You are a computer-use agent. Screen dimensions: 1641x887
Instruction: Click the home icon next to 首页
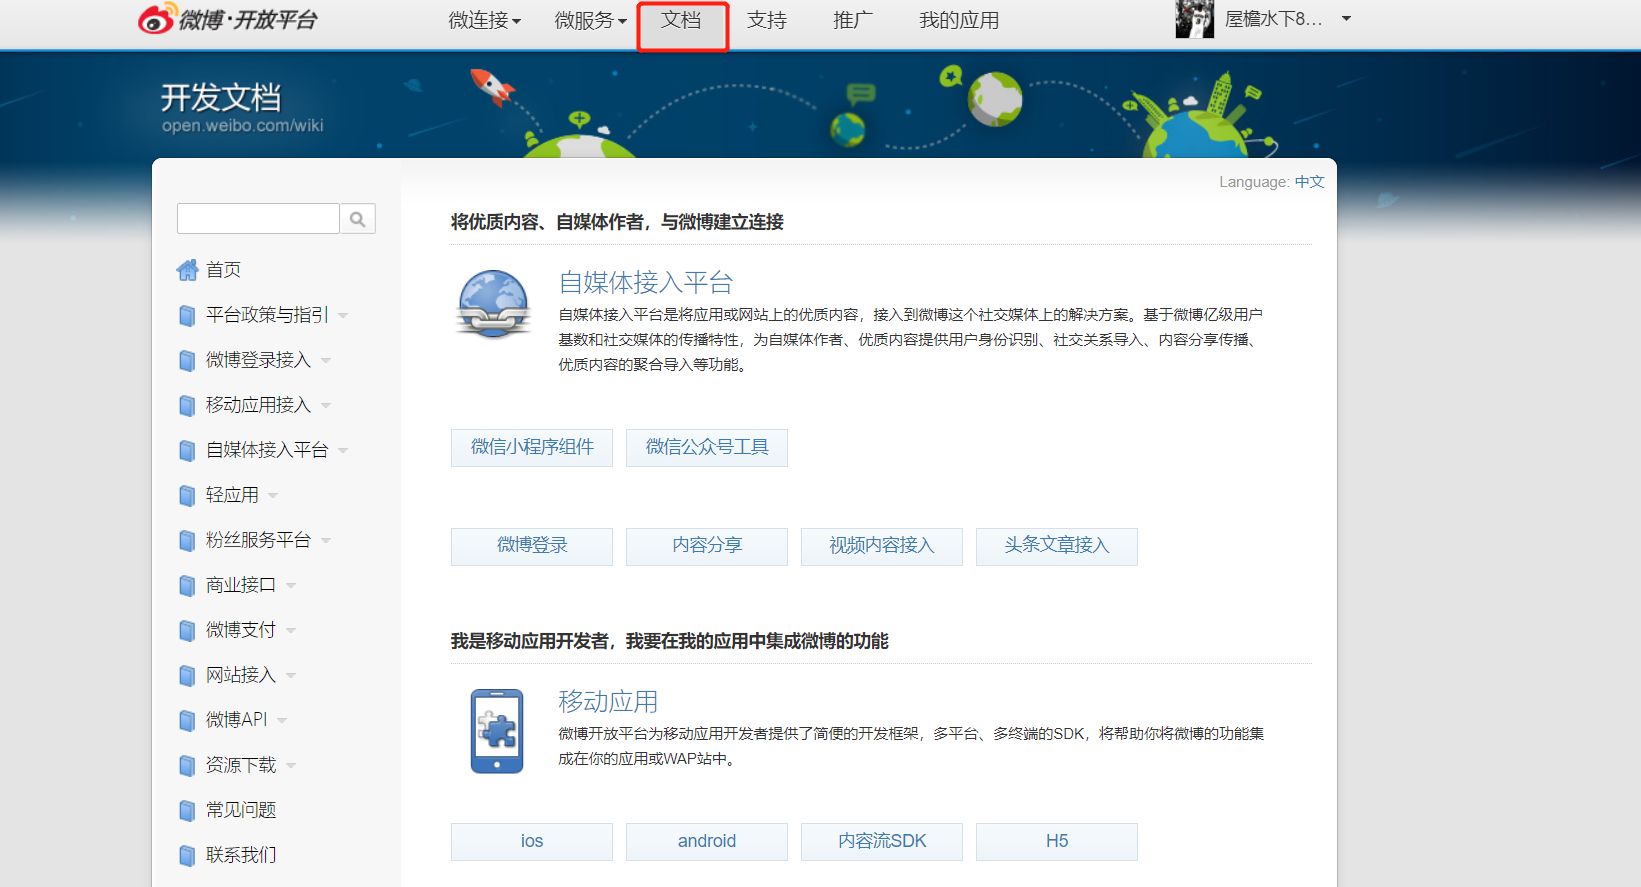[187, 270]
